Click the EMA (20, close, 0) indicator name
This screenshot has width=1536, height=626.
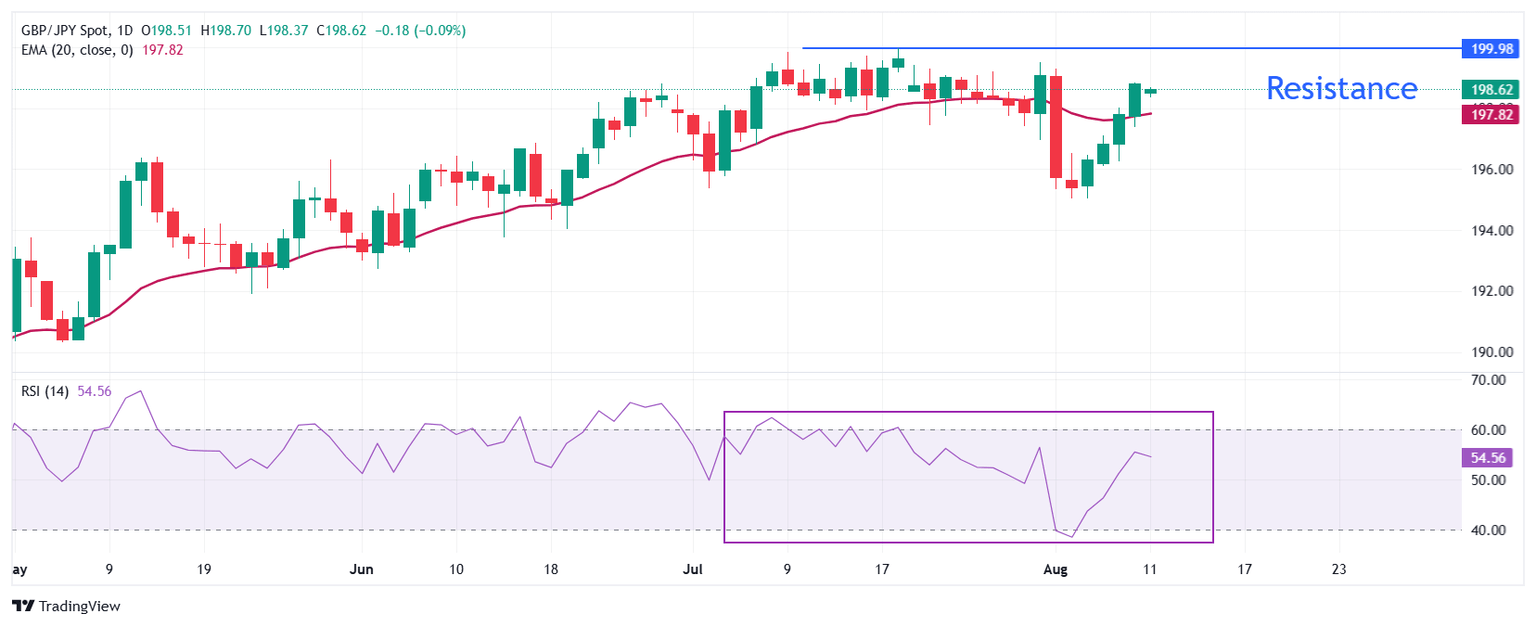point(76,49)
